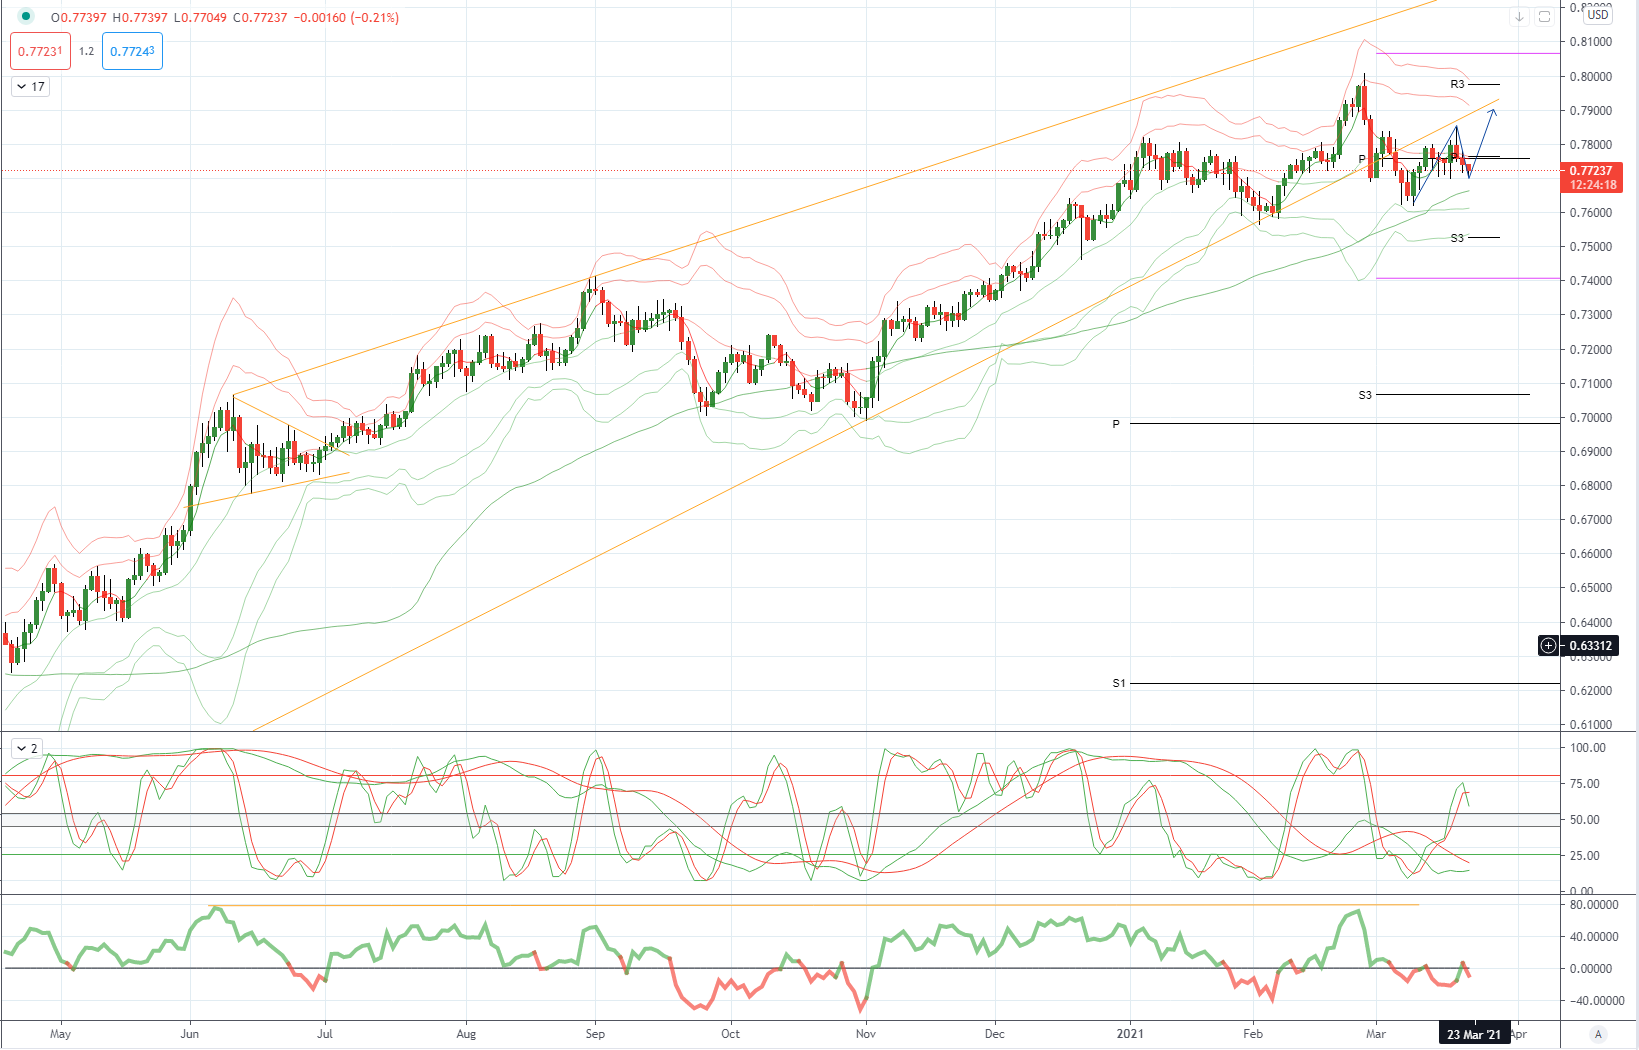Viewport: 1639px width, 1050px height.
Task: Click the 1.2 spread value
Action: pos(87,51)
